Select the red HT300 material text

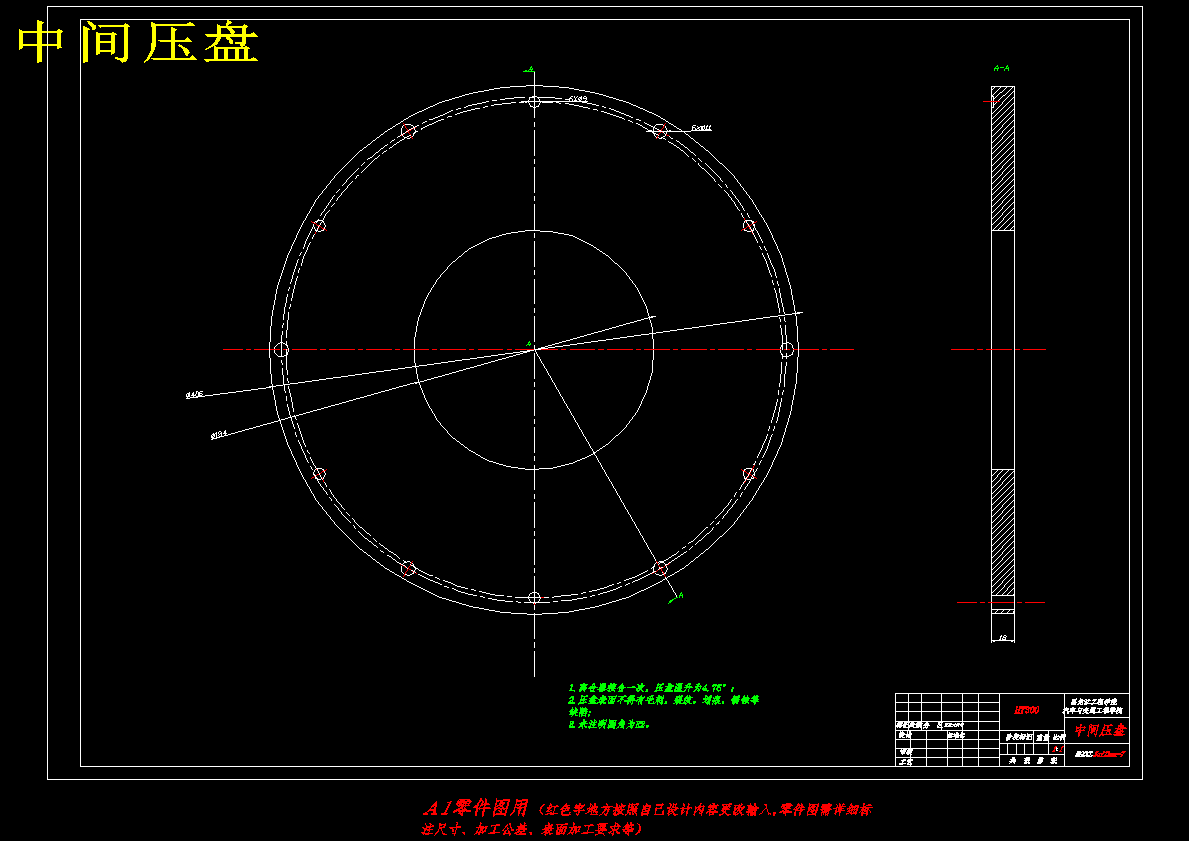[x=1027, y=711]
